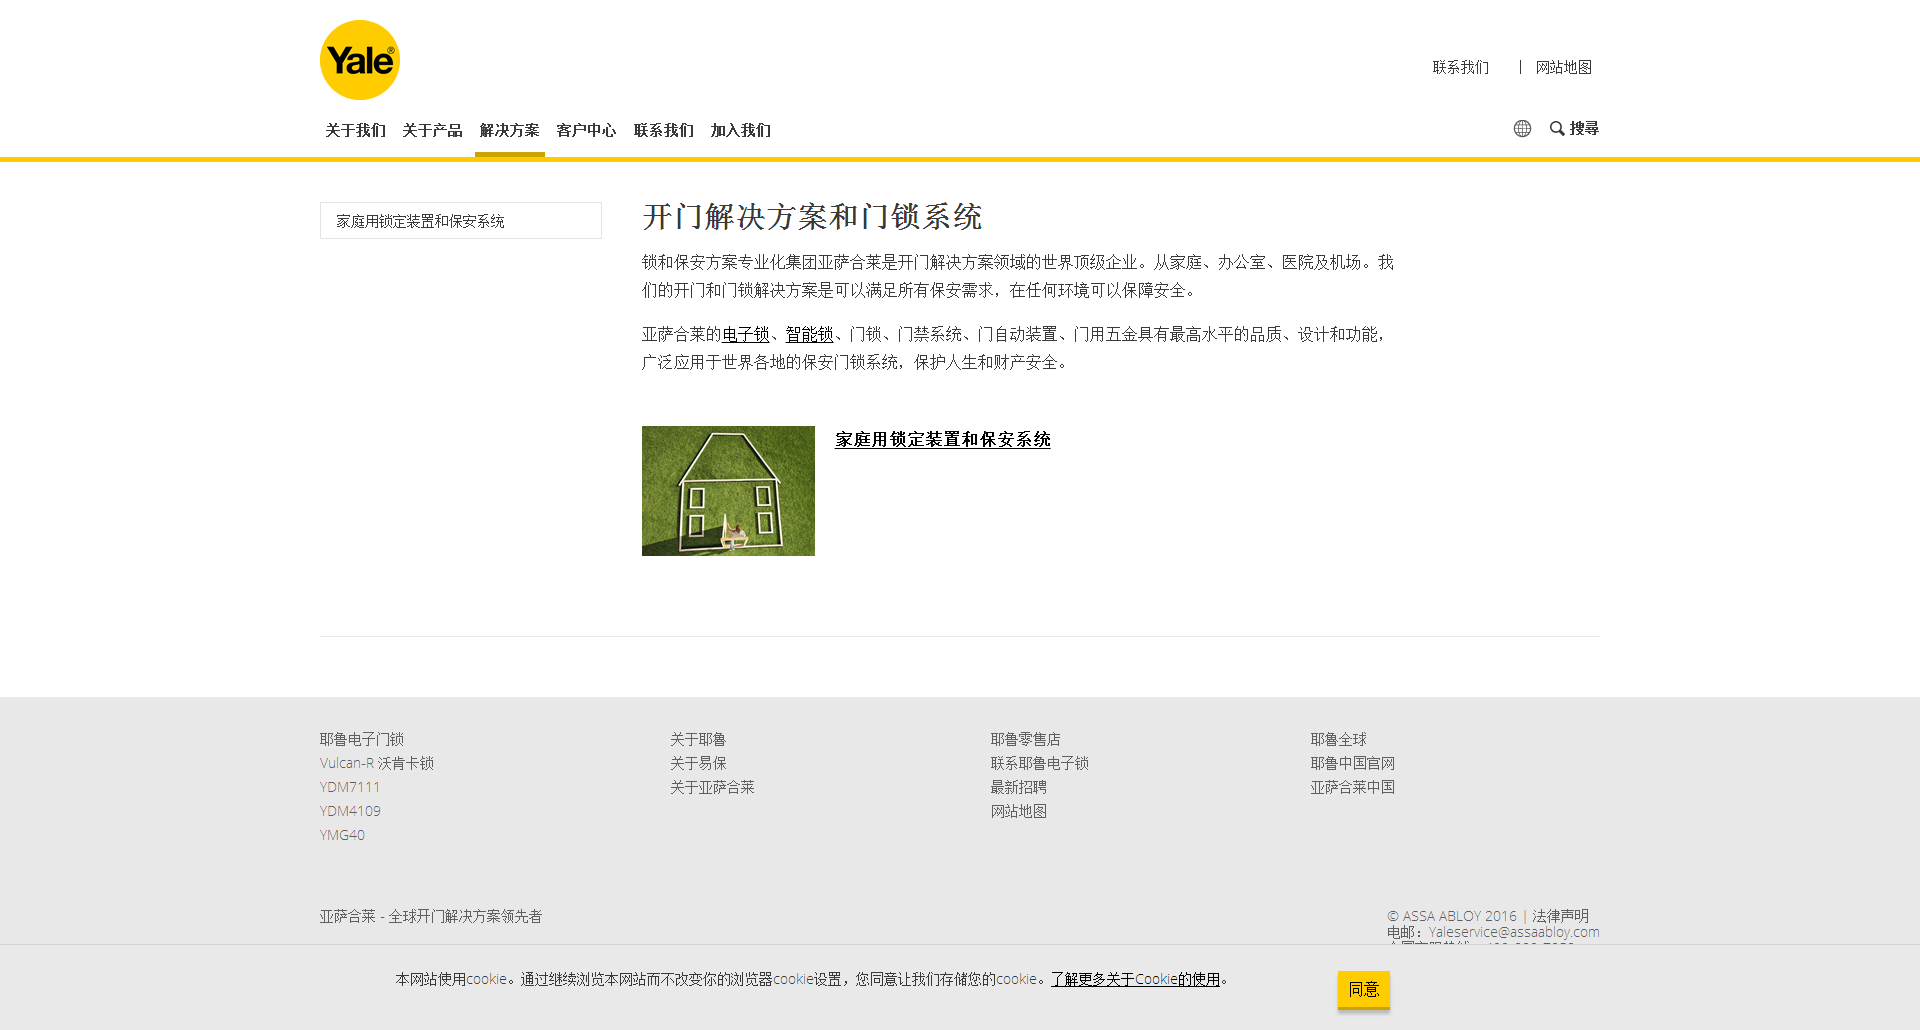The height and width of the screenshot is (1030, 1920).
Task: Open the 关于产品 menu
Action: (x=432, y=130)
